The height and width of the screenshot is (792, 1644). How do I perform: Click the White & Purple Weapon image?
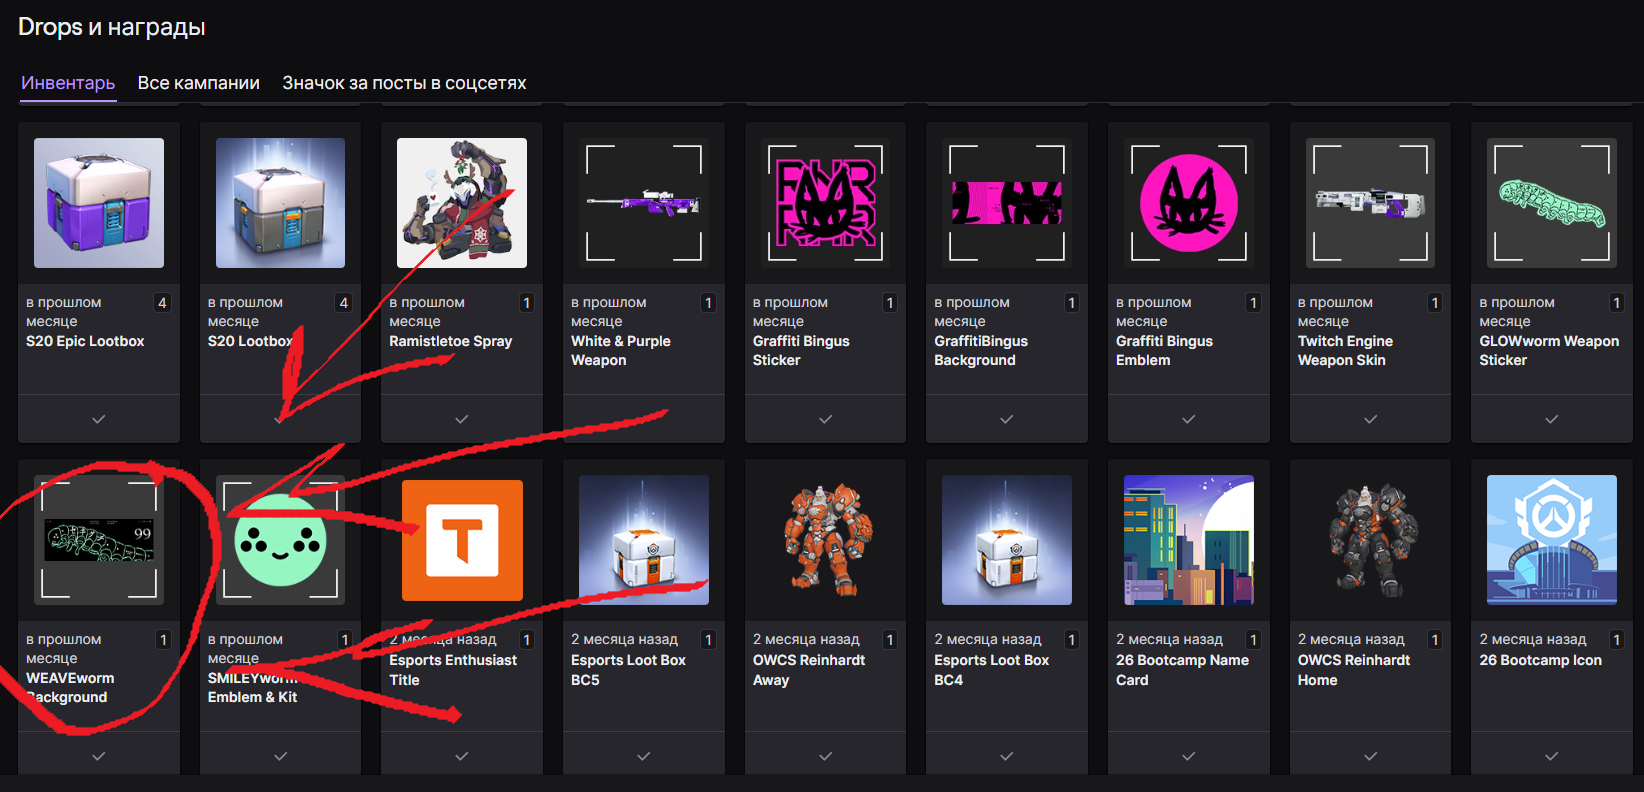tap(643, 203)
